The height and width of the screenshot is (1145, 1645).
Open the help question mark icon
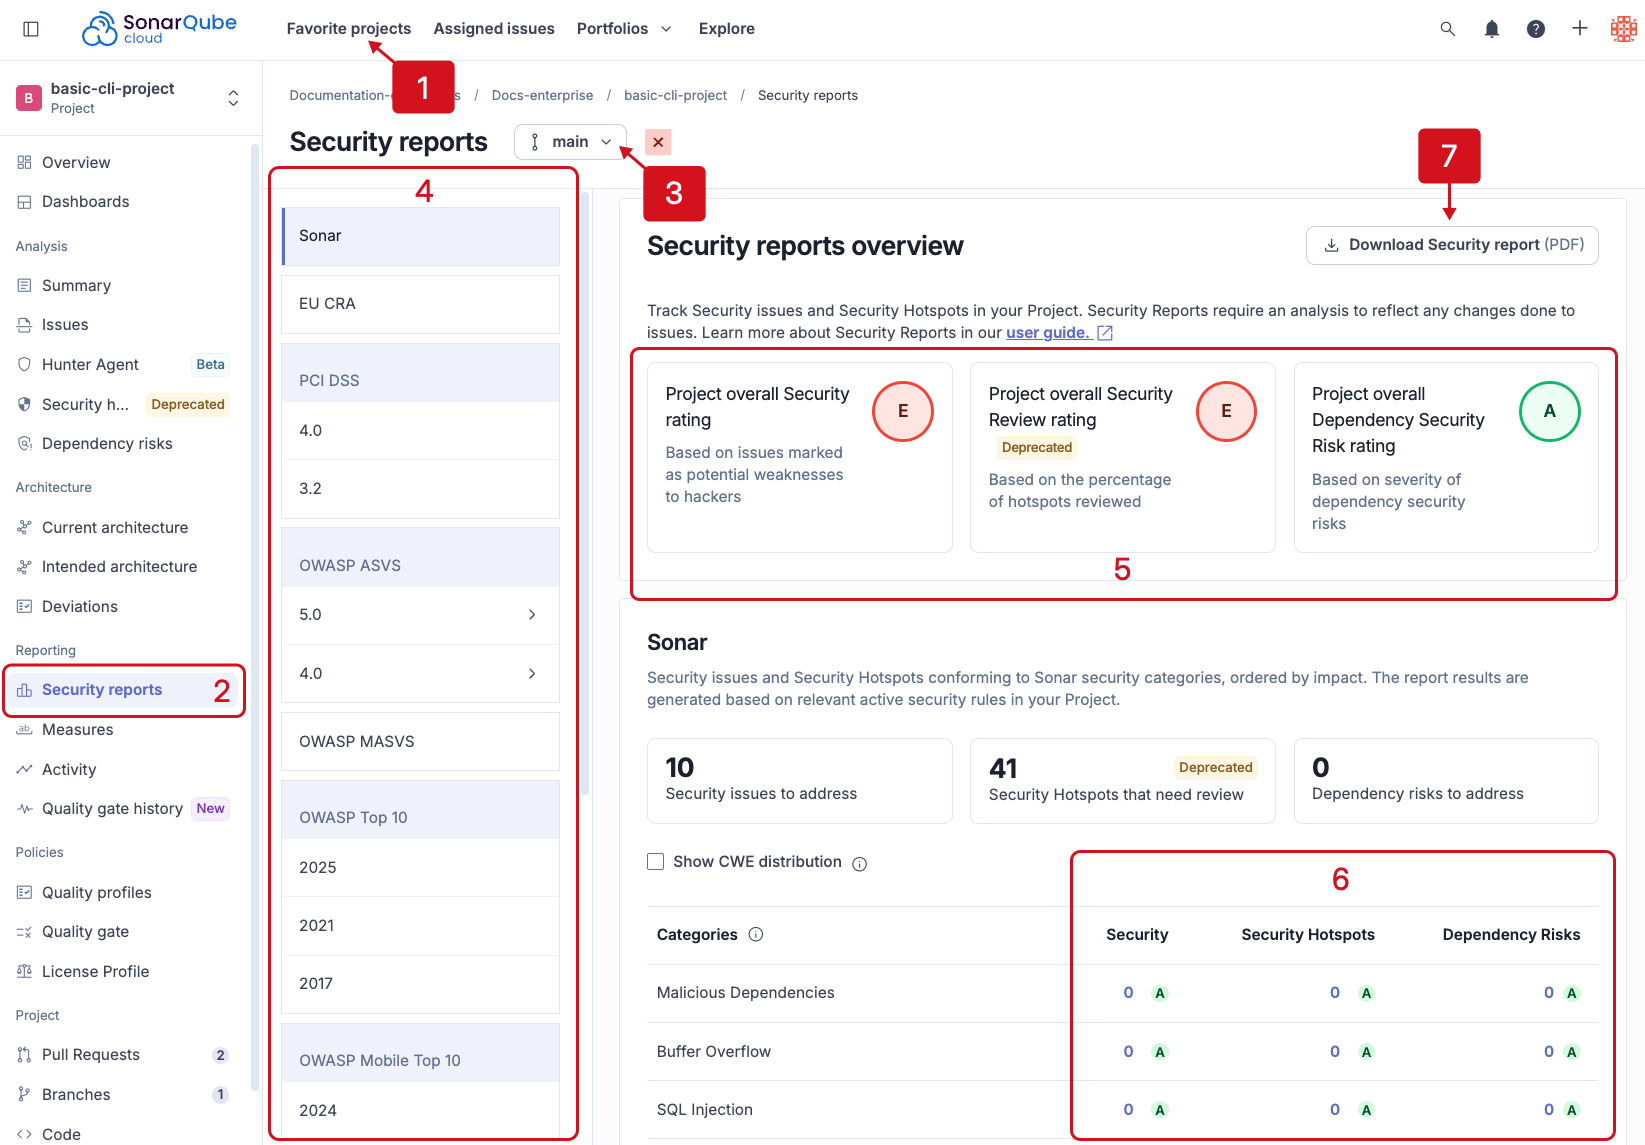[x=1535, y=29]
